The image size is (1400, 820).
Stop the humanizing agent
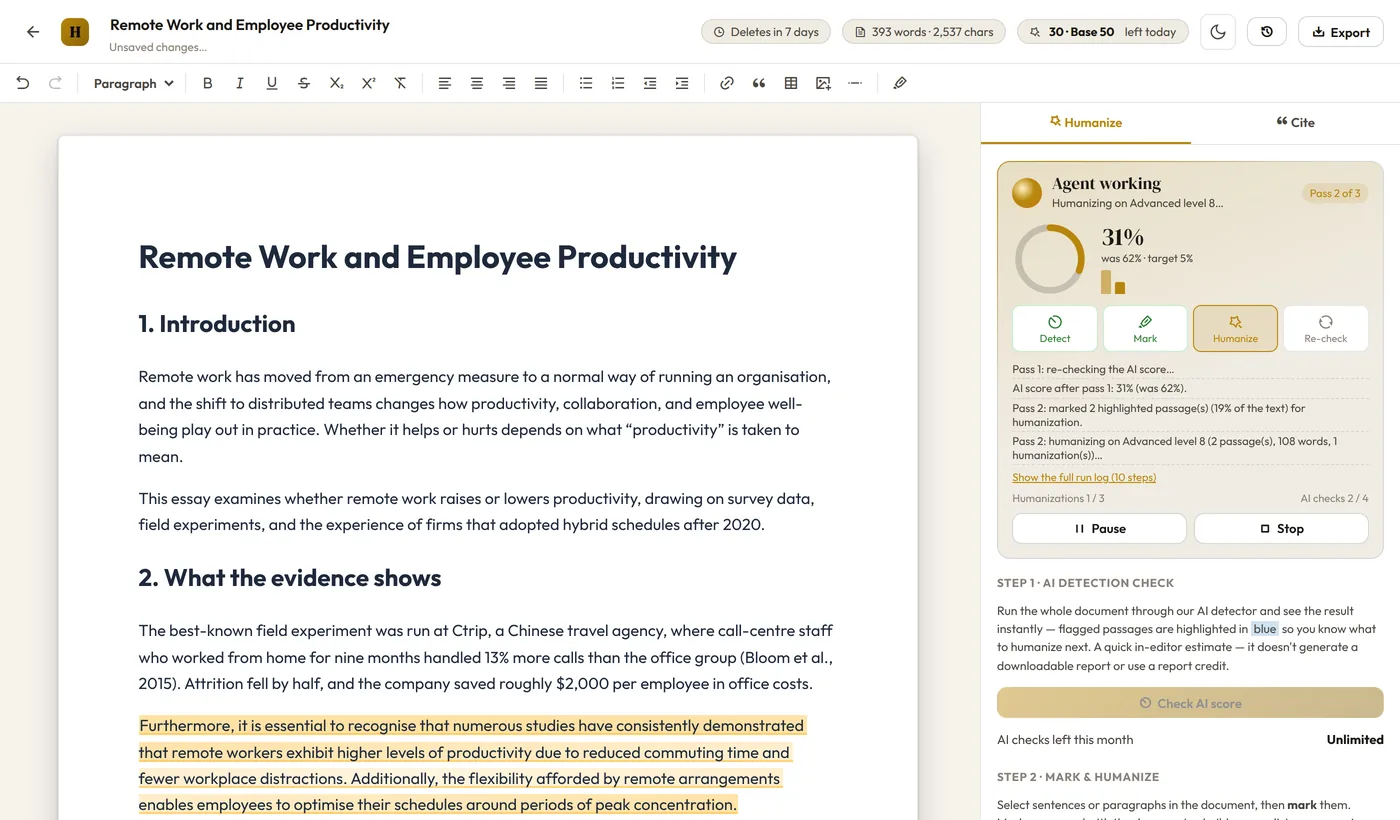pyautogui.click(x=1282, y=528)
